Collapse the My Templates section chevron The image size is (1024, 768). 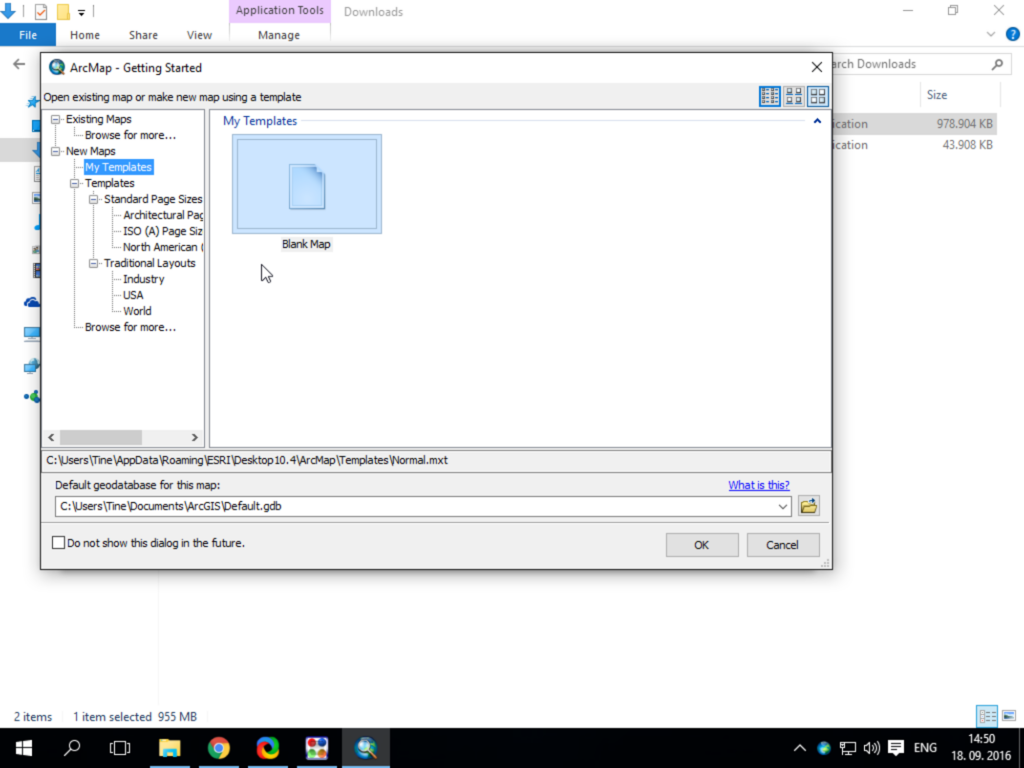point(817,121)
